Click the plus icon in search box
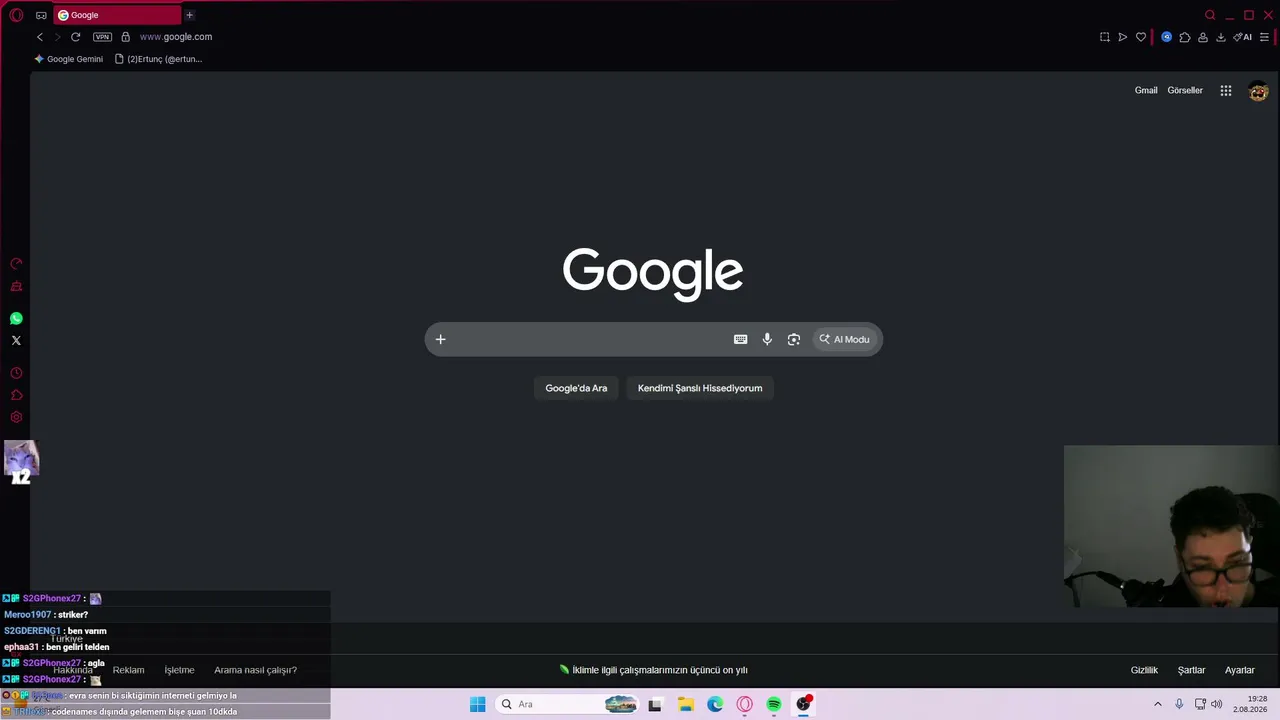1280x720 pixels. click(440, 339)
